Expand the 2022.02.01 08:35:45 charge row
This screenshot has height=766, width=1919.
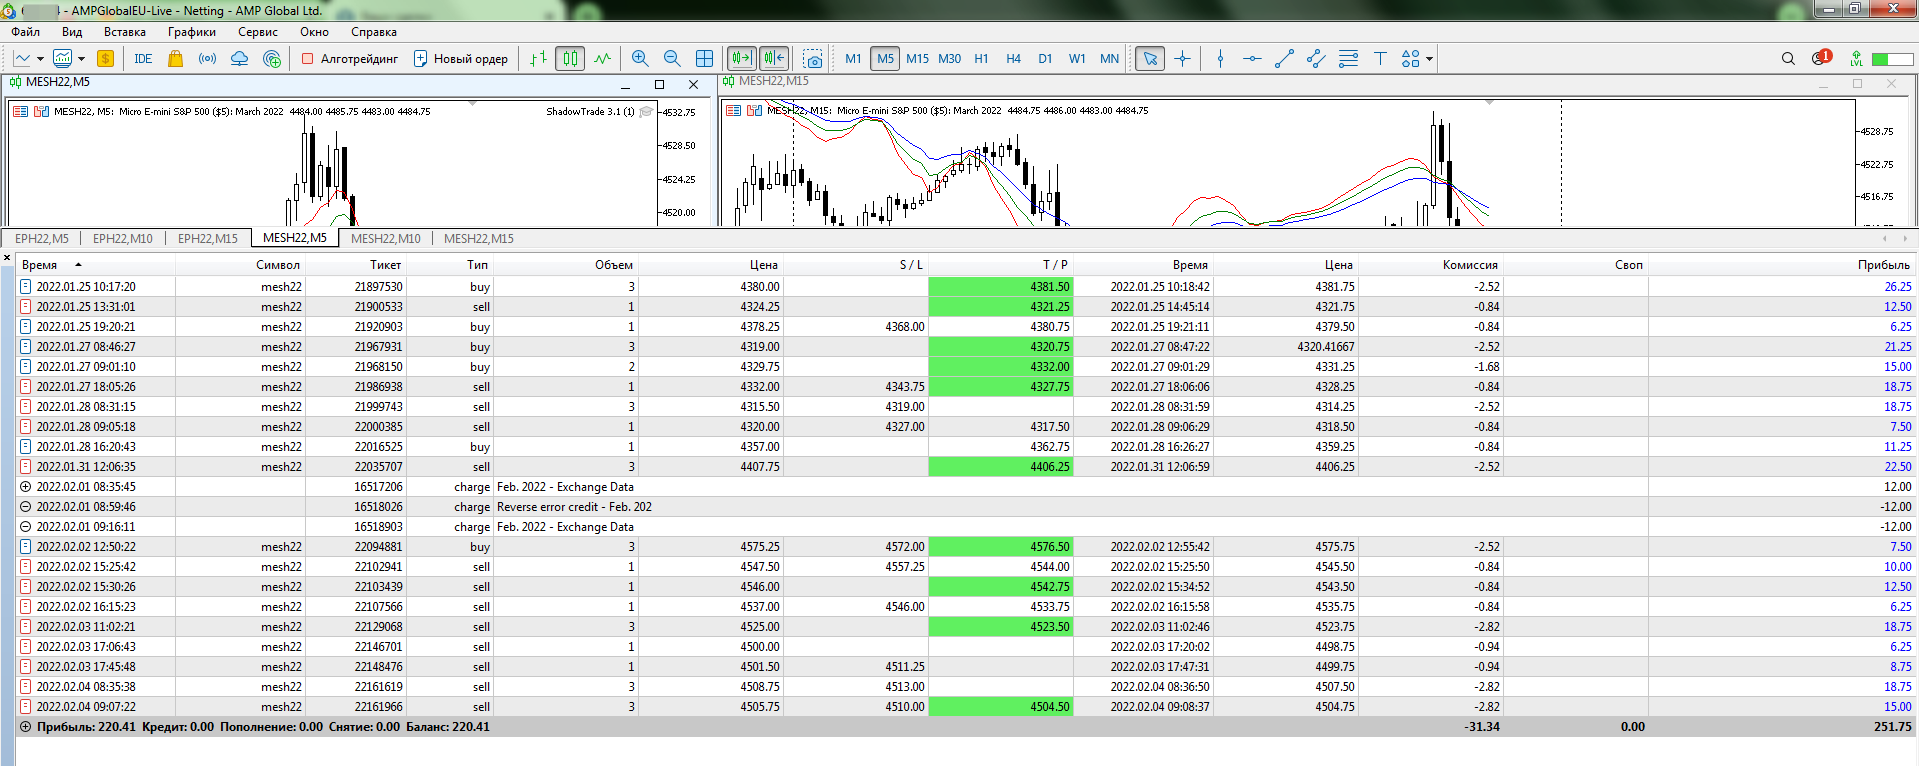click(26, 487)
